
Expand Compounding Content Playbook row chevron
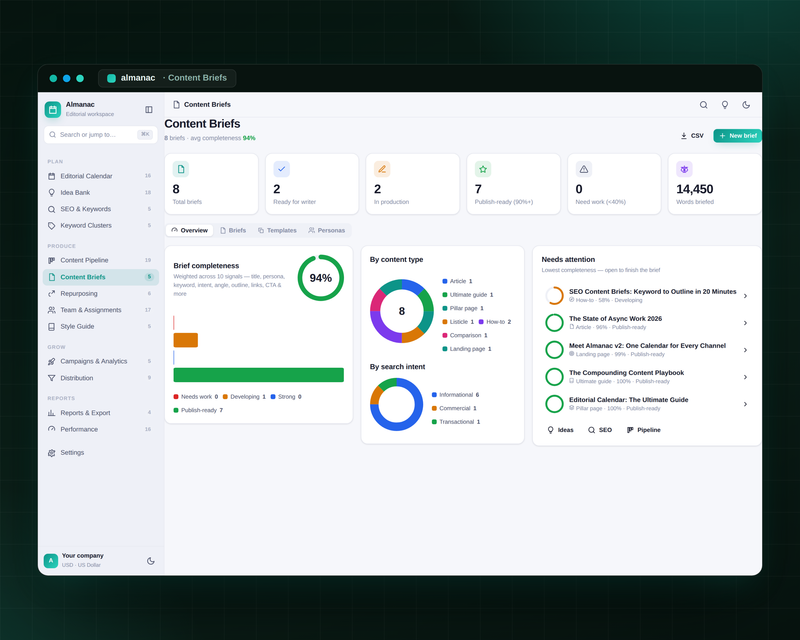[745, 377]
